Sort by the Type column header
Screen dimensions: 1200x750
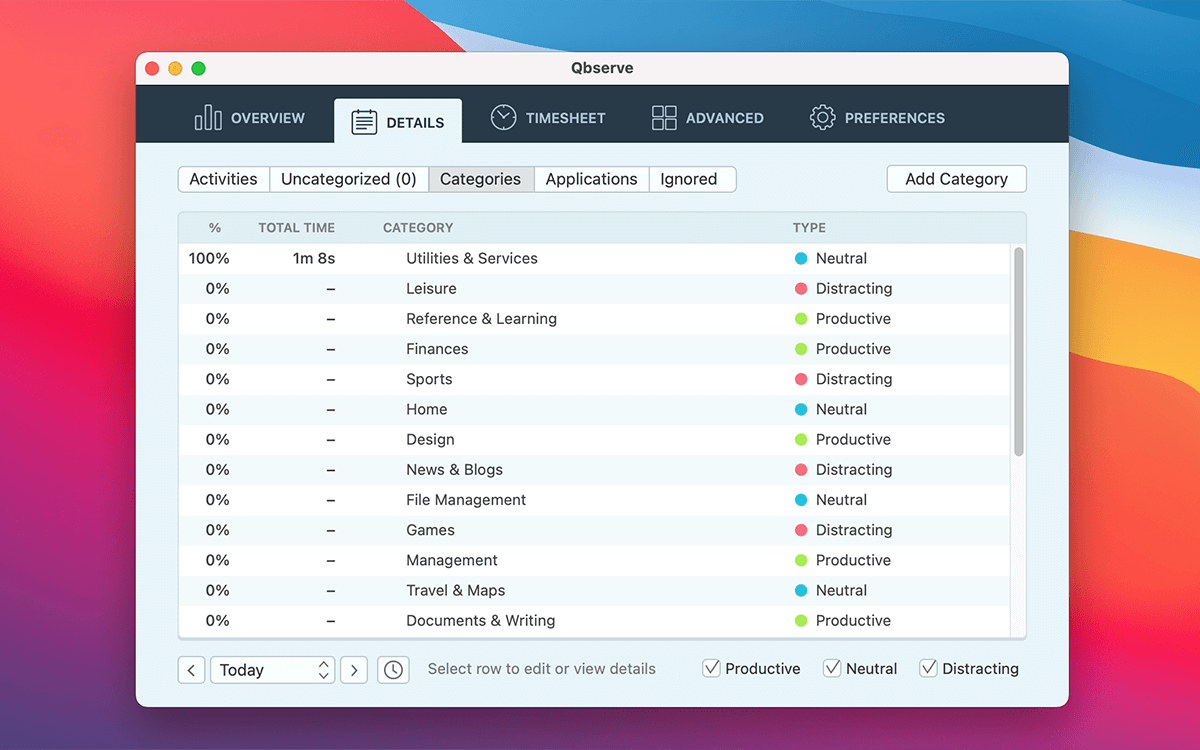(809, 228)
